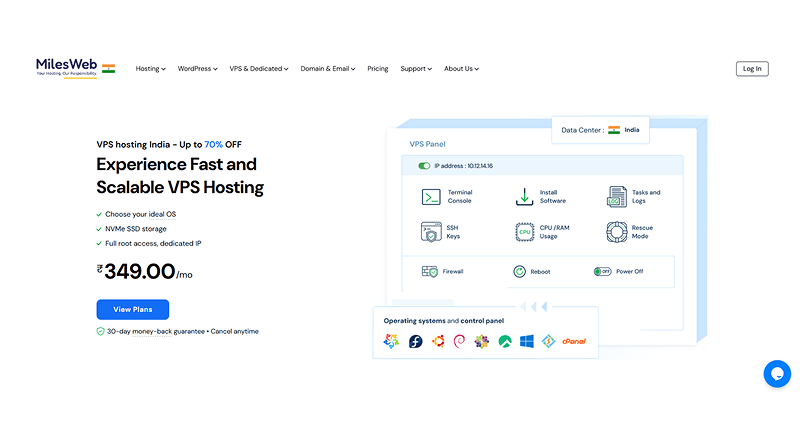Click the India flag beside the logo

(108, 68)
